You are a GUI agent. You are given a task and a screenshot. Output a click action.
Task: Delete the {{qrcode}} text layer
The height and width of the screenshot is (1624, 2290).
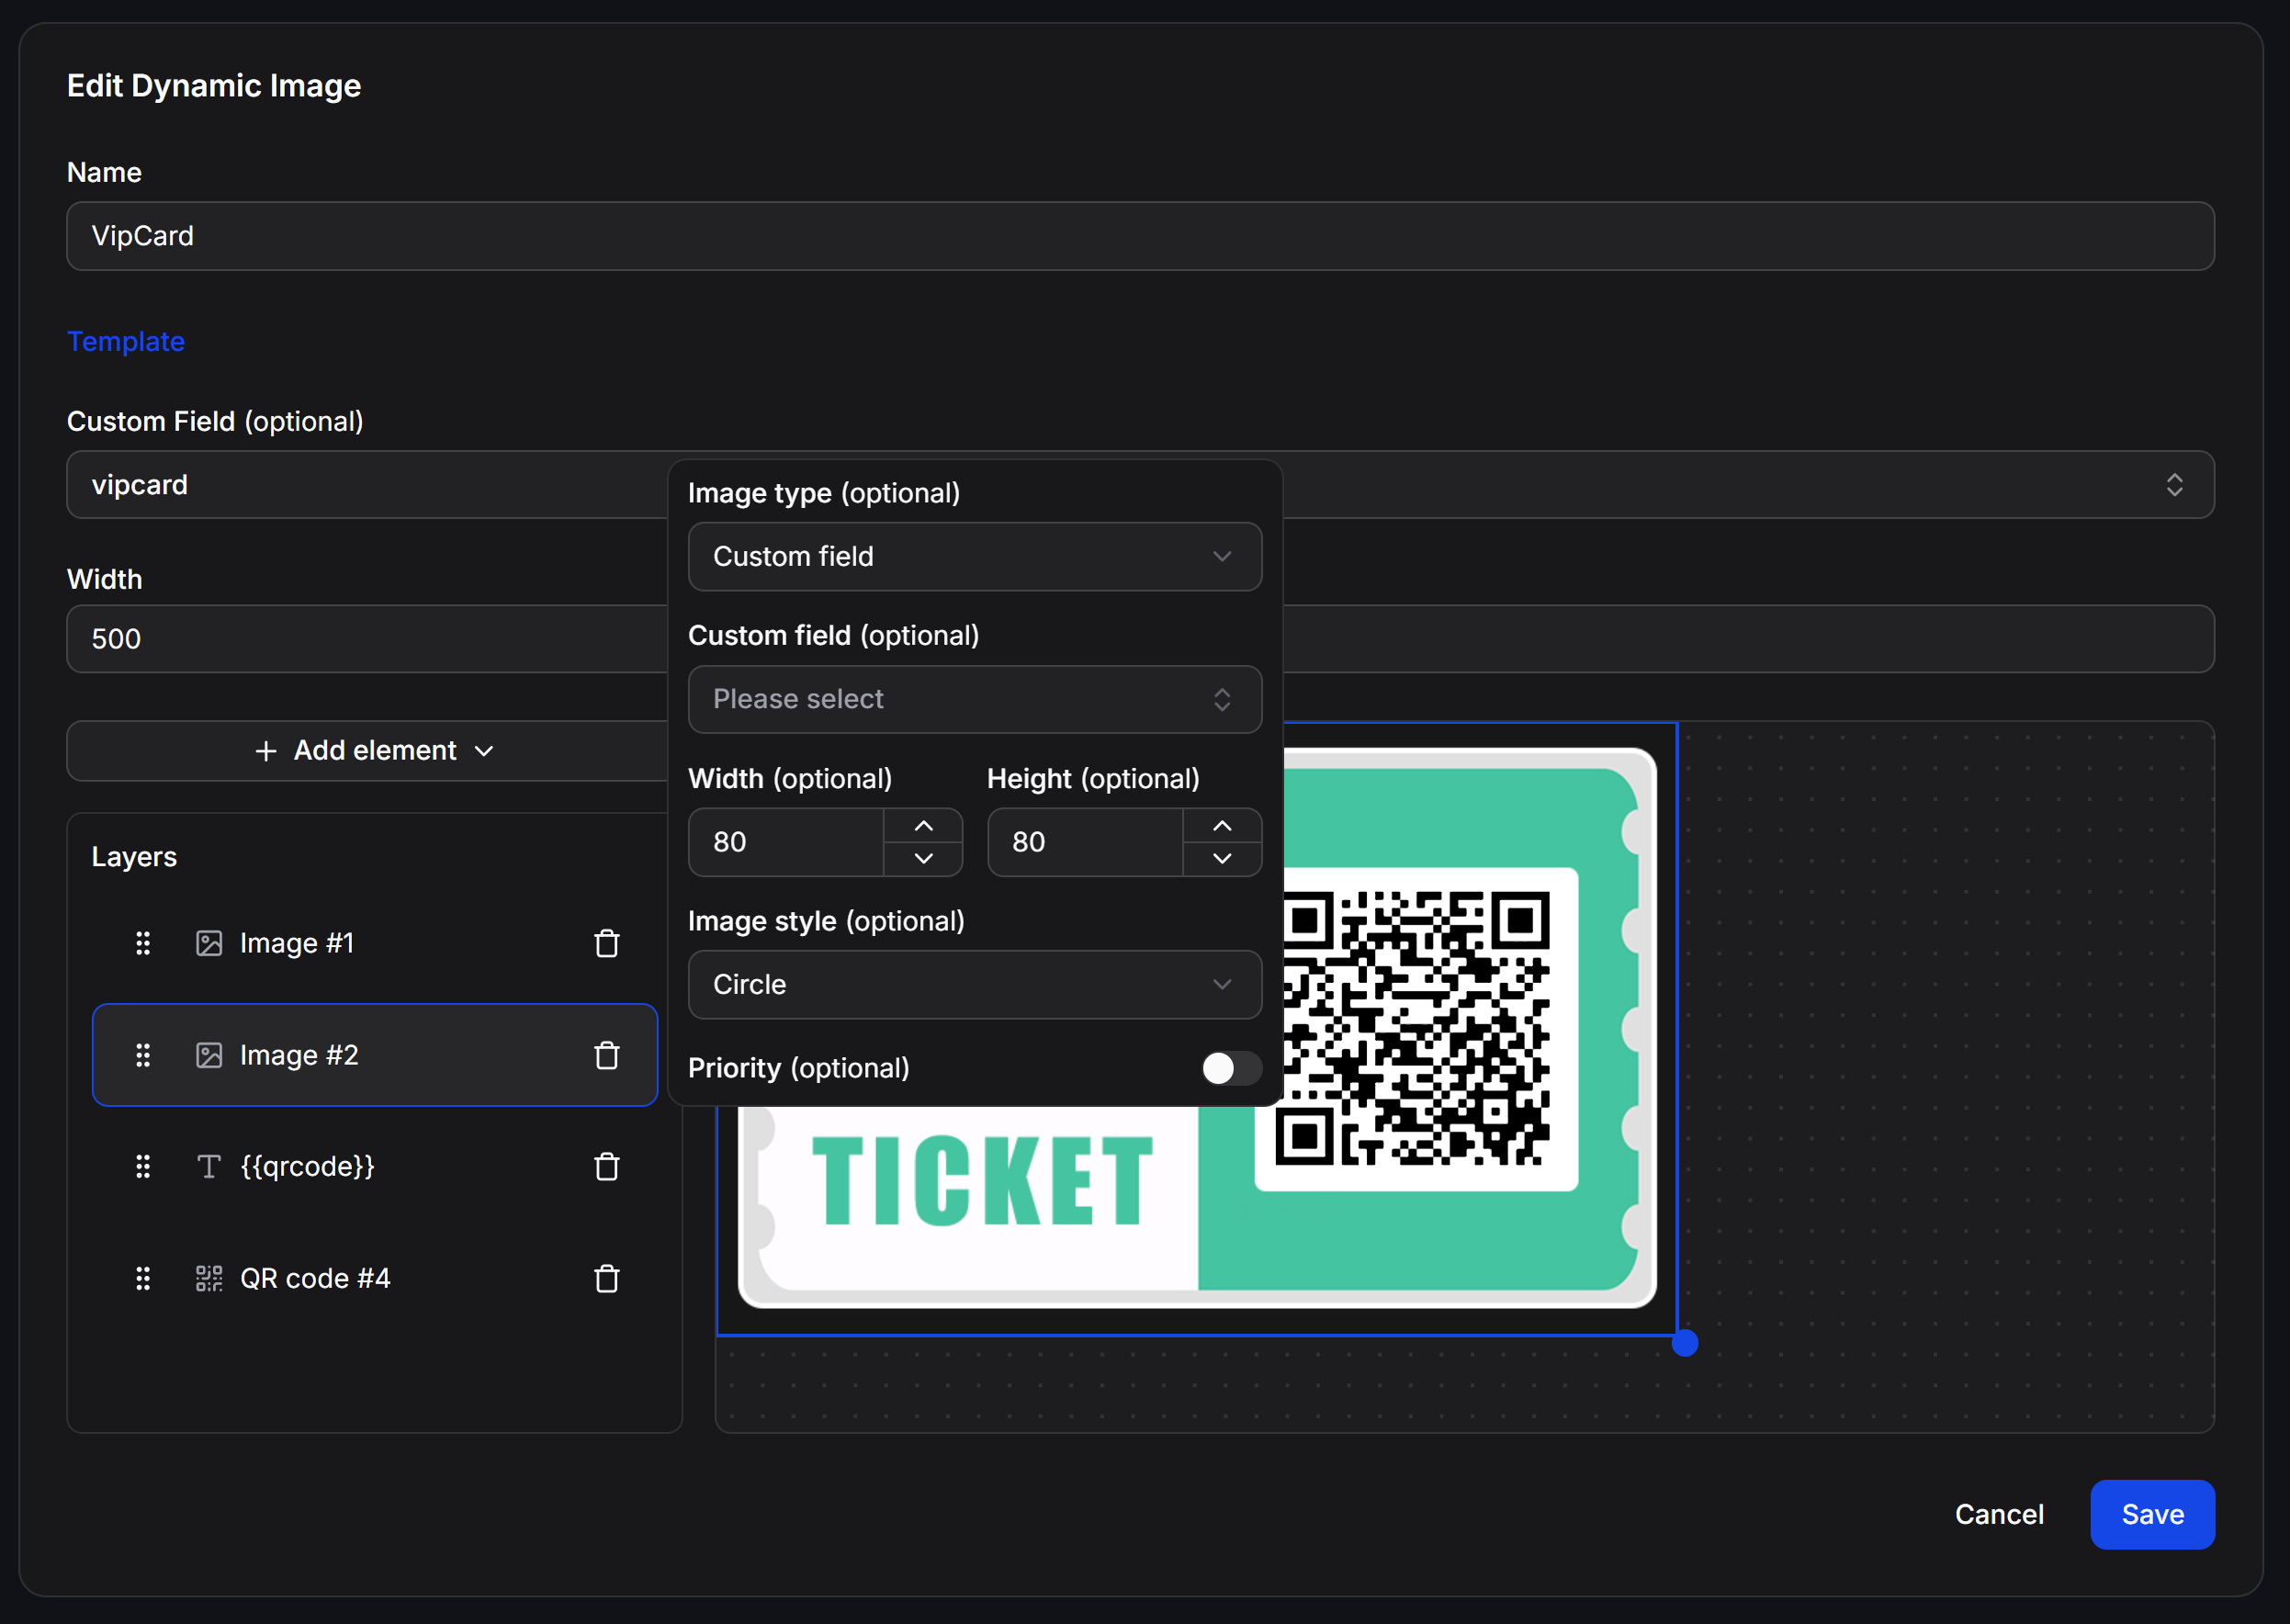pos(607,1166)
